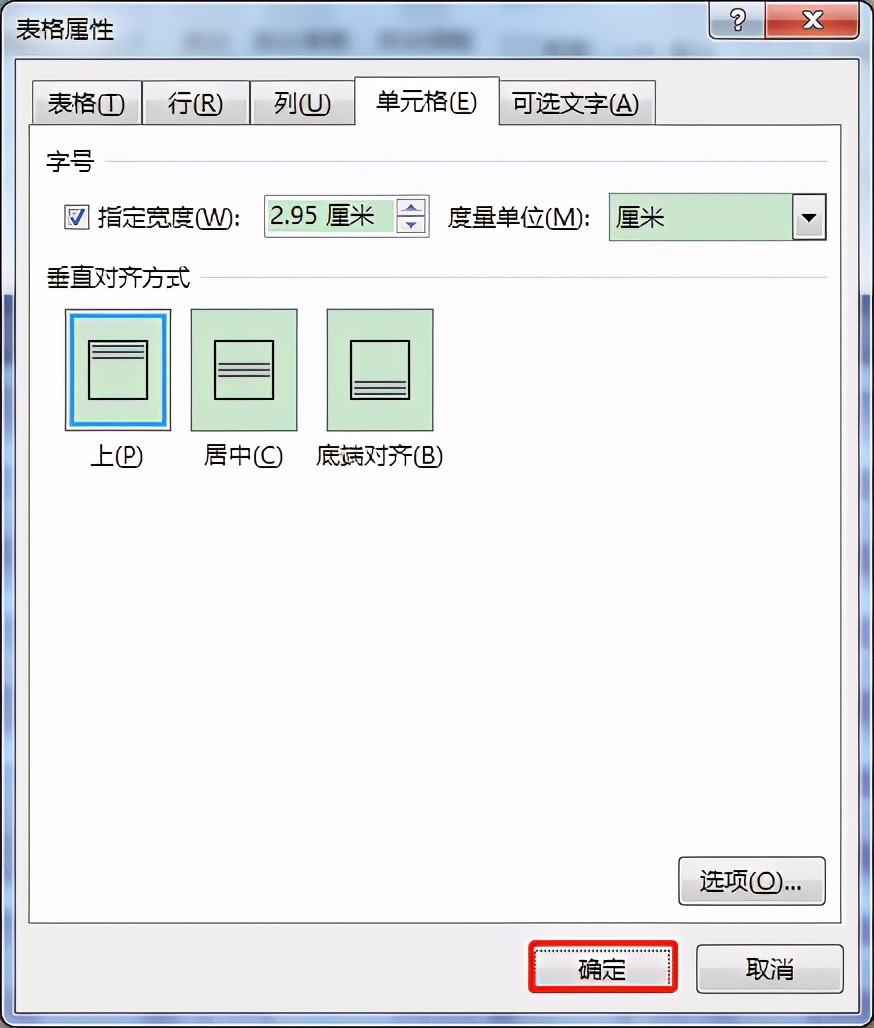Toggle the 指定宽度 checkbox
This screenshot has height=1028, width=874.
tap(76, 217)
